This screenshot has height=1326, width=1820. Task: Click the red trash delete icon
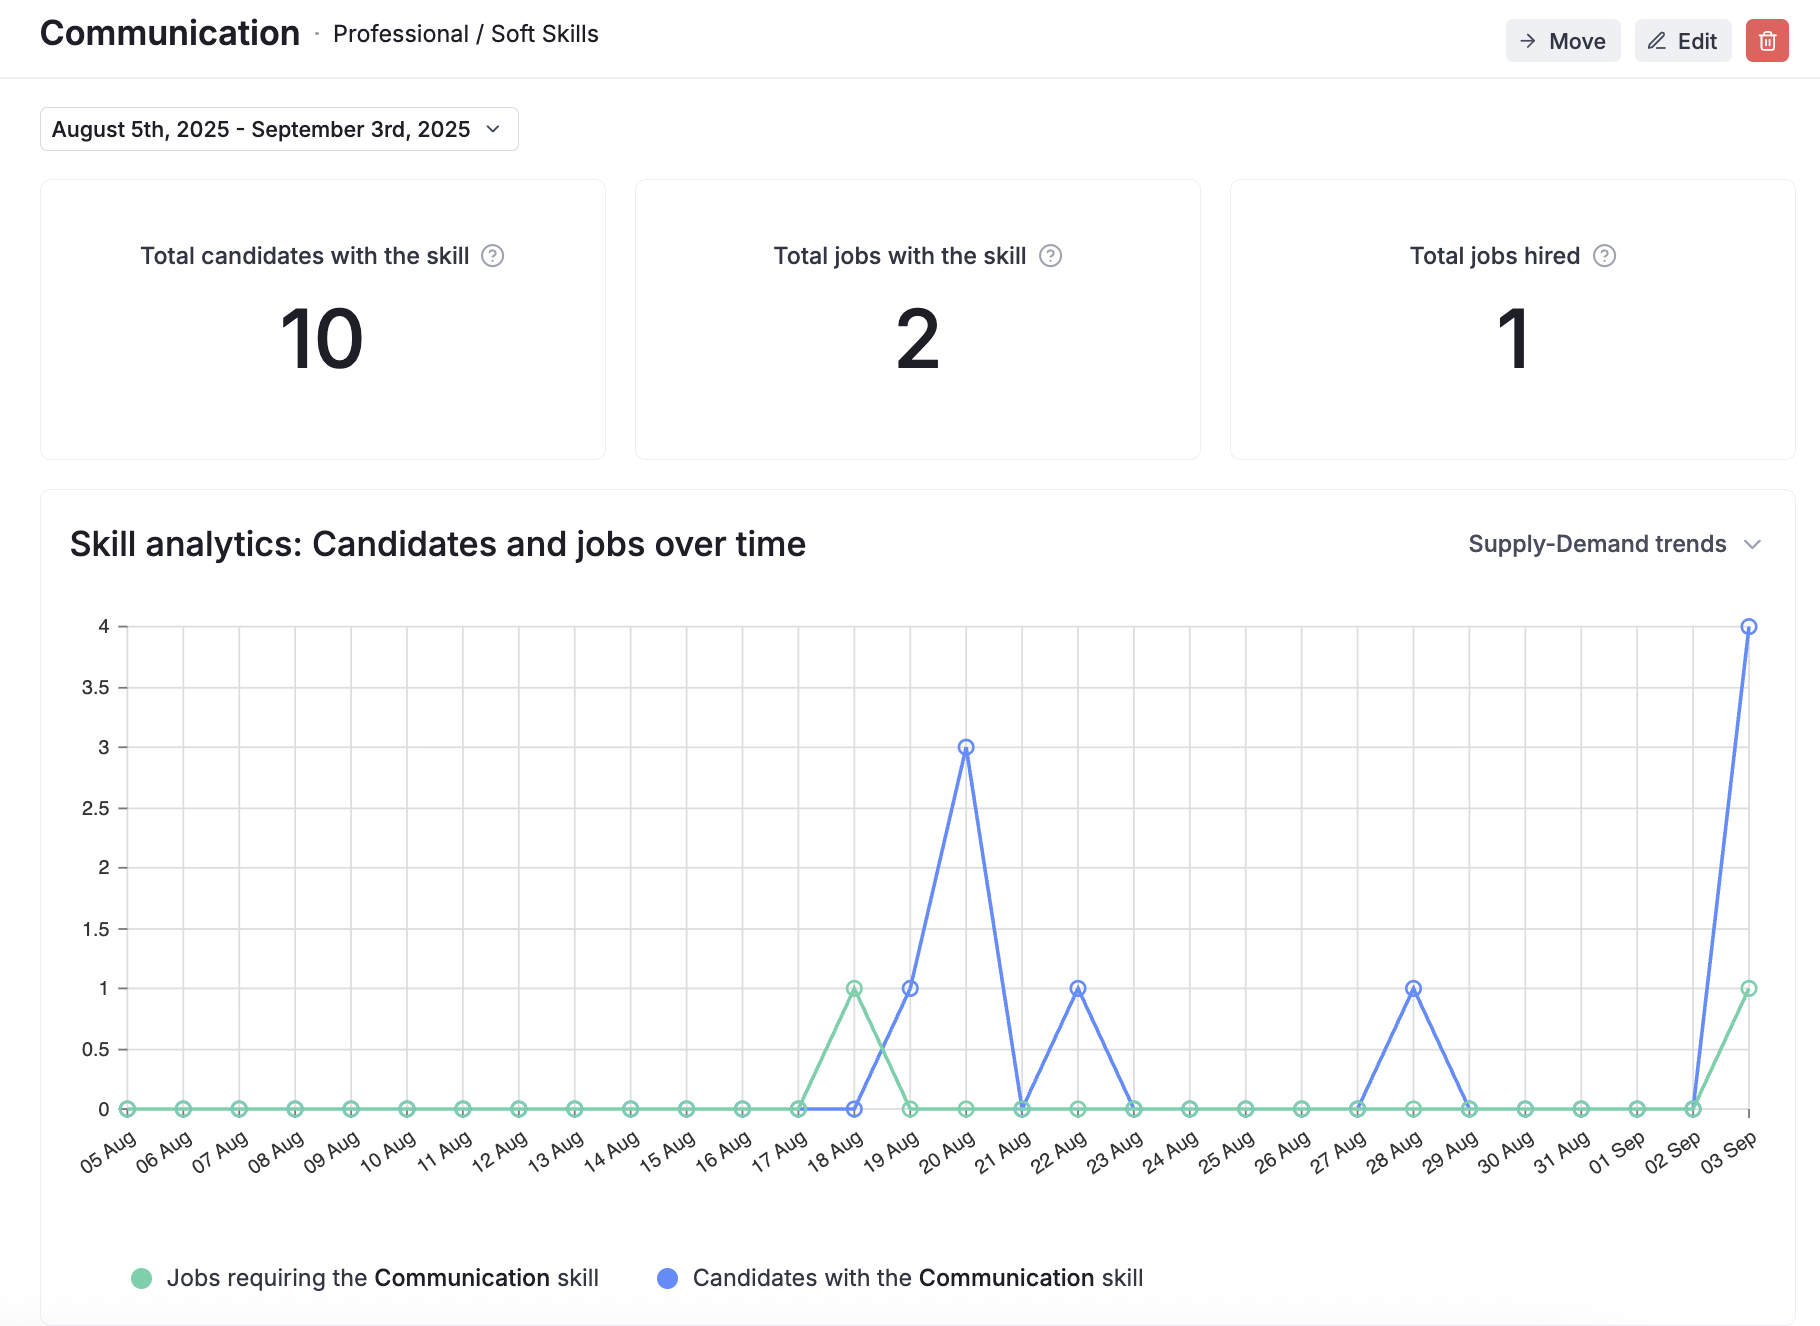pos(1767,41)
